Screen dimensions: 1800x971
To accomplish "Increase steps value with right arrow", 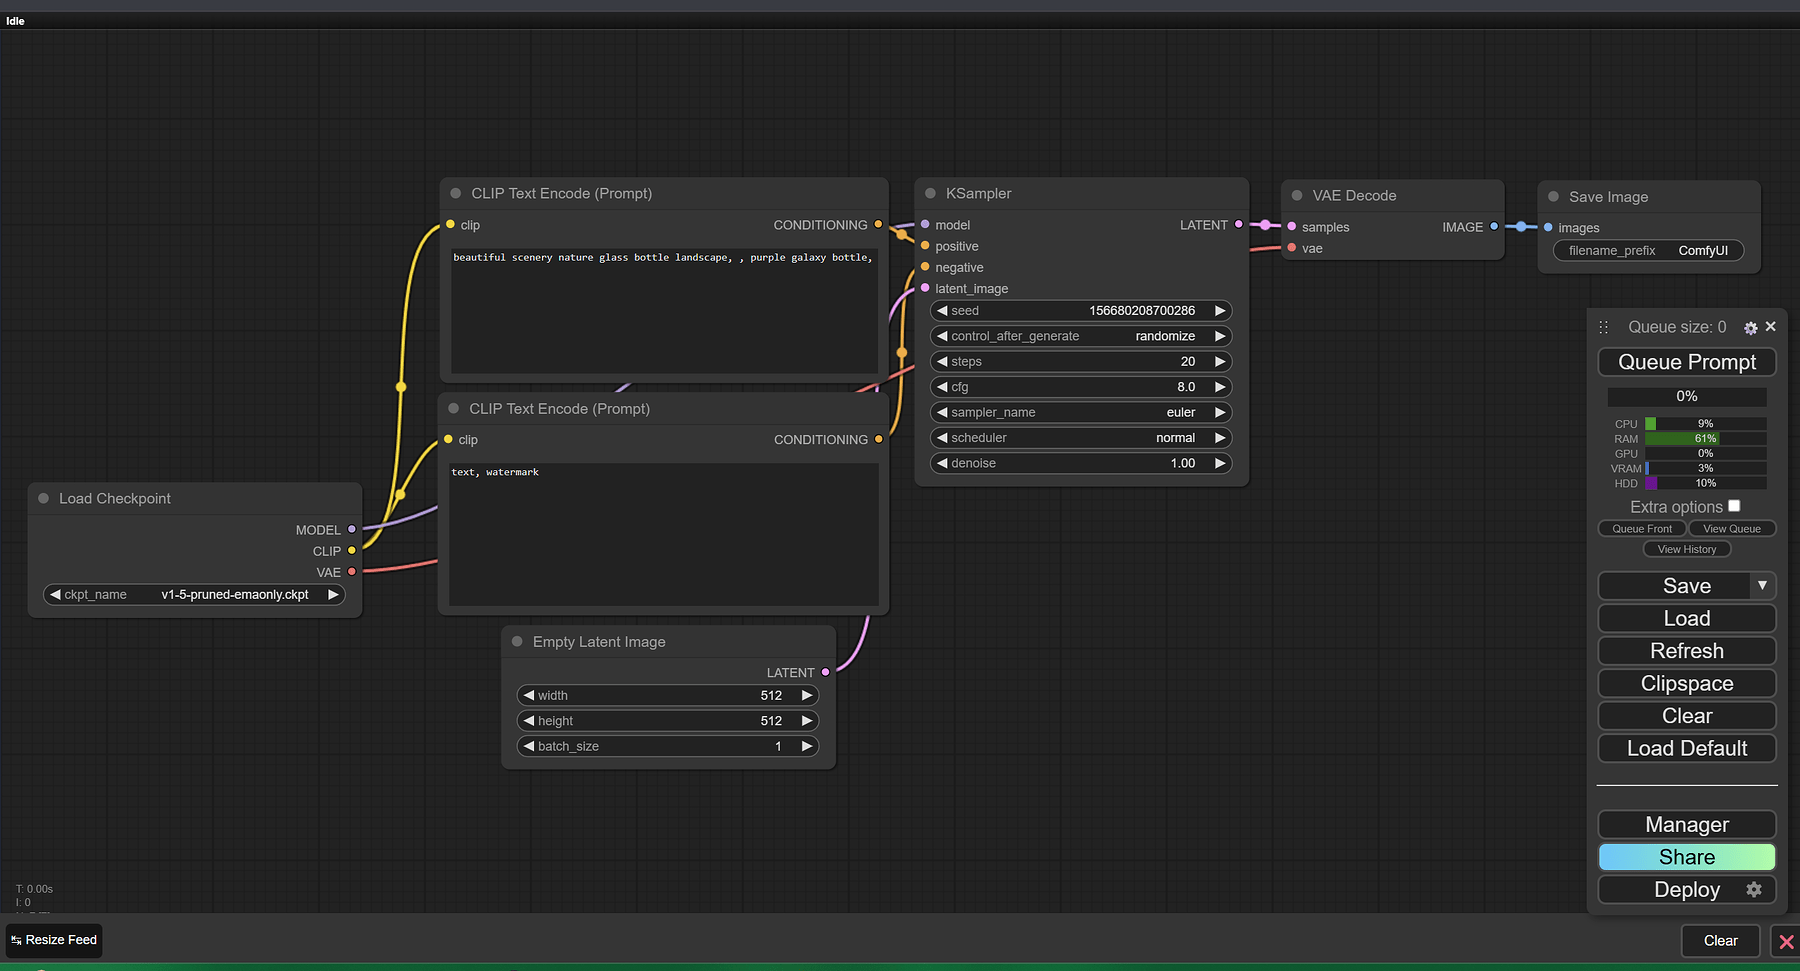I will pyautogui.click(x=1220, y=361).
